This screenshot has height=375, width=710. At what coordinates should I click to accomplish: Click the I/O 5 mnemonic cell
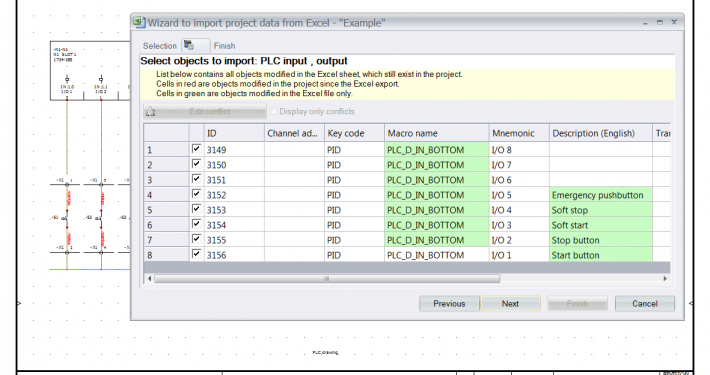pyautogui.click(x=519, y=195)
